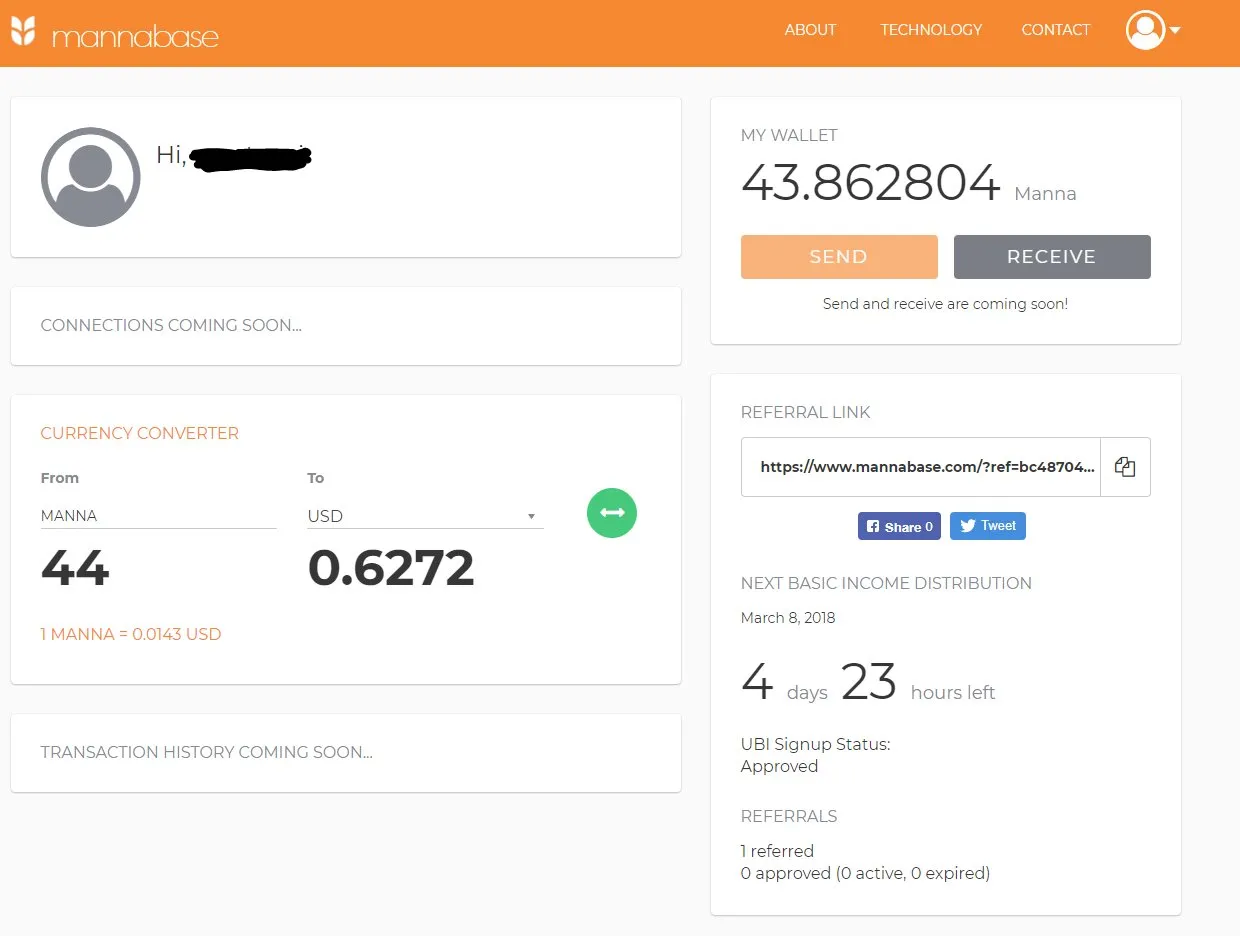Screen dimensions: 1240x936
Task: Tweet the referral link
Action: pyautogui.click(x=987, y=526)
